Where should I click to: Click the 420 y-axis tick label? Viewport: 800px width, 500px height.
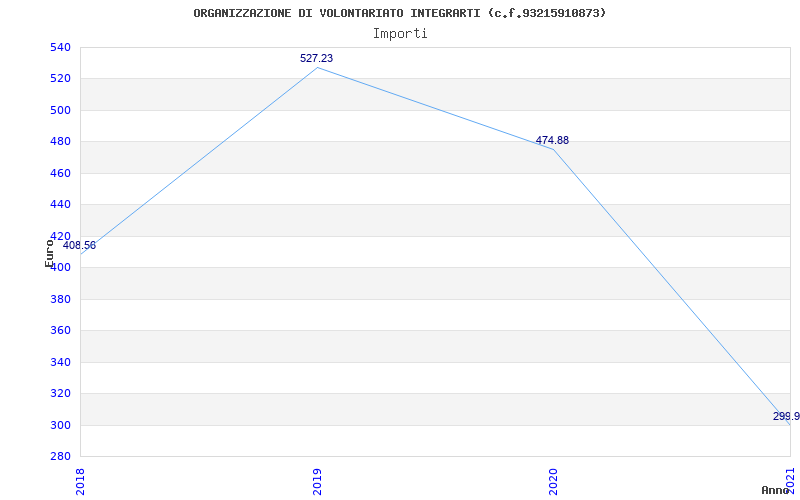(60, 236)
